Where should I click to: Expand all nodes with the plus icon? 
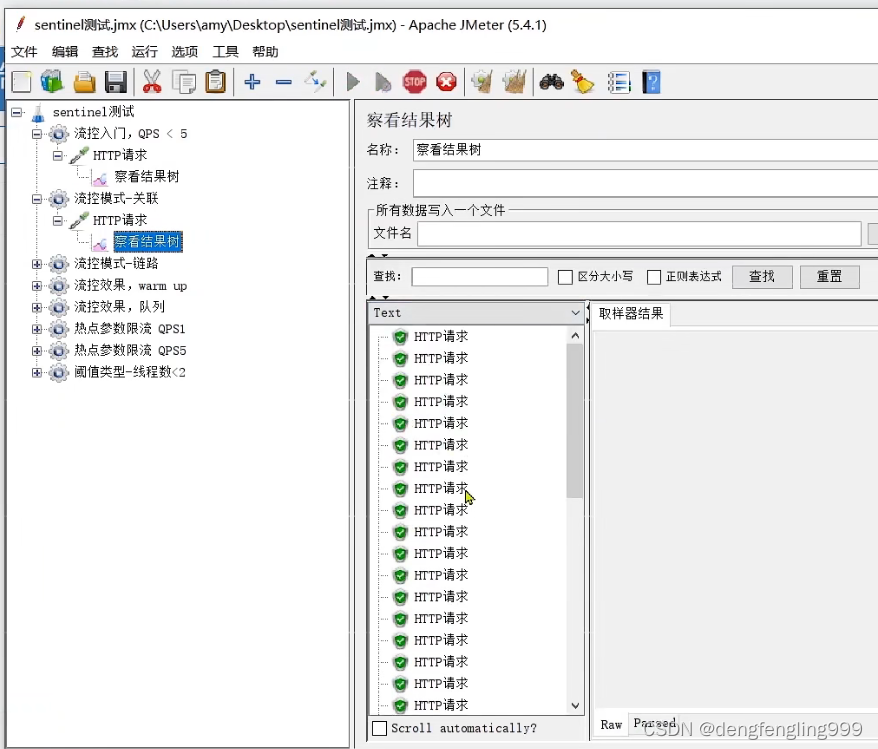pyautogui.click(x=253, y=82)
